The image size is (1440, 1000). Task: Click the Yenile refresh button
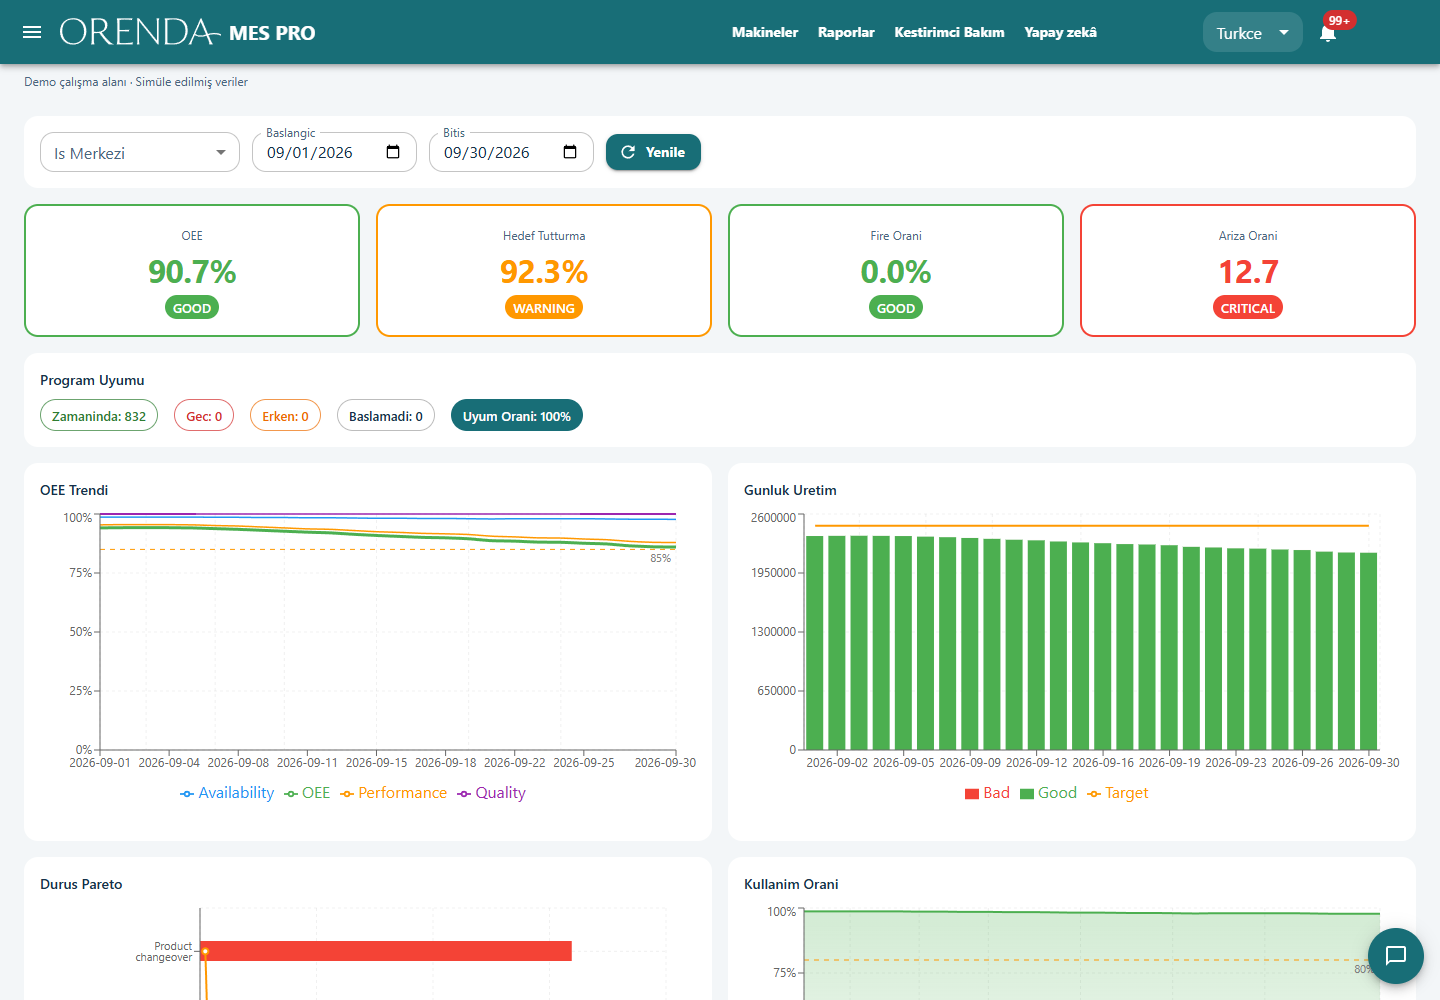[653, 152]
